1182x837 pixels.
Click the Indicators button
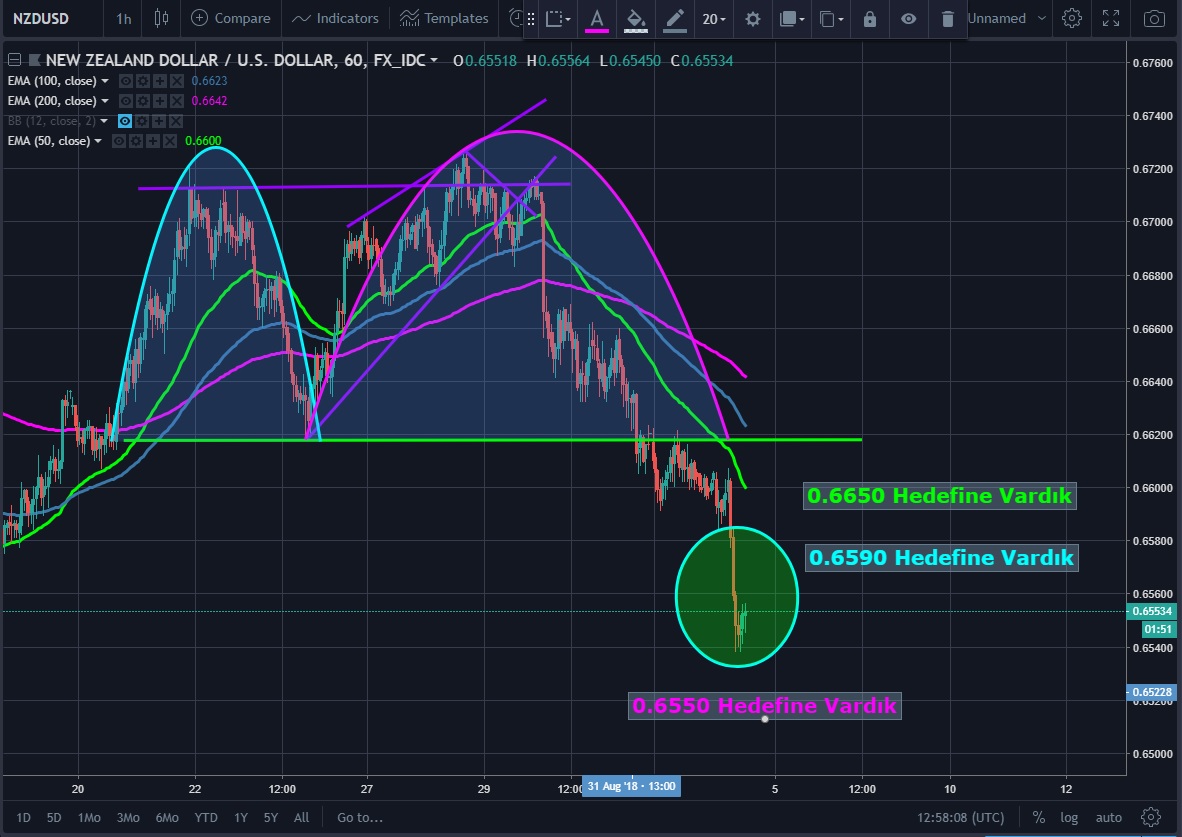coord(336,18)
